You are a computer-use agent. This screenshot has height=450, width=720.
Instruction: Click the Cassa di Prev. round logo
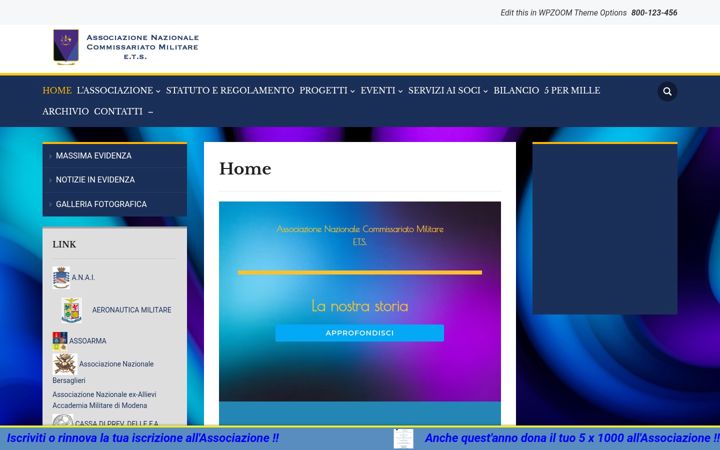click(x=63, y=420)
